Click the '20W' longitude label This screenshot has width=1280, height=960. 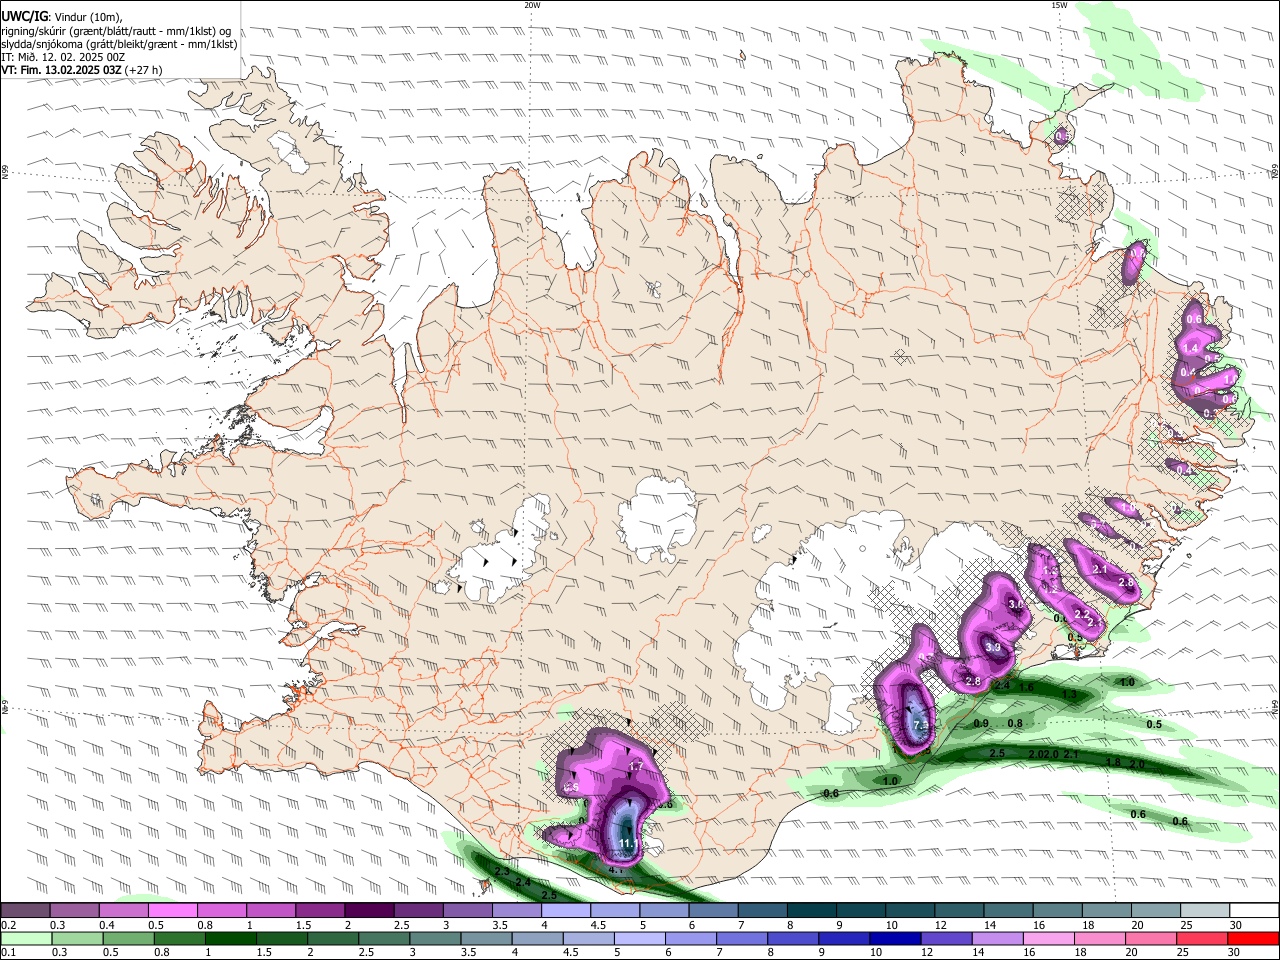click(532, 5)
